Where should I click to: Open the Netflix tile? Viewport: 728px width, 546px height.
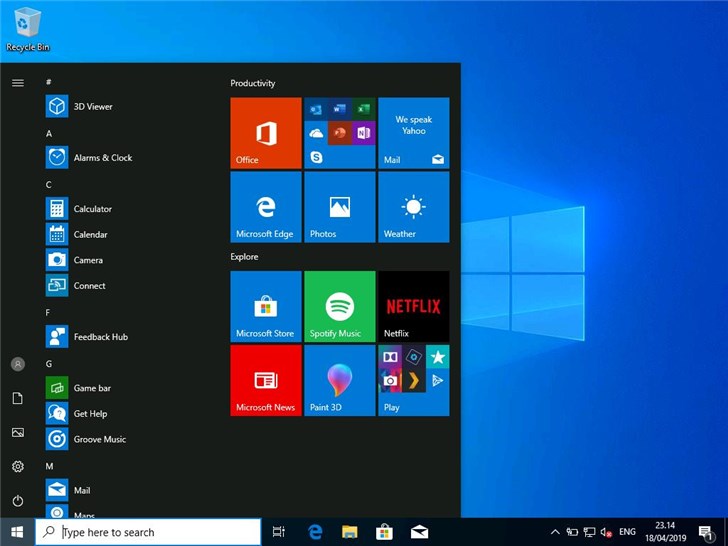pos(413,306)
